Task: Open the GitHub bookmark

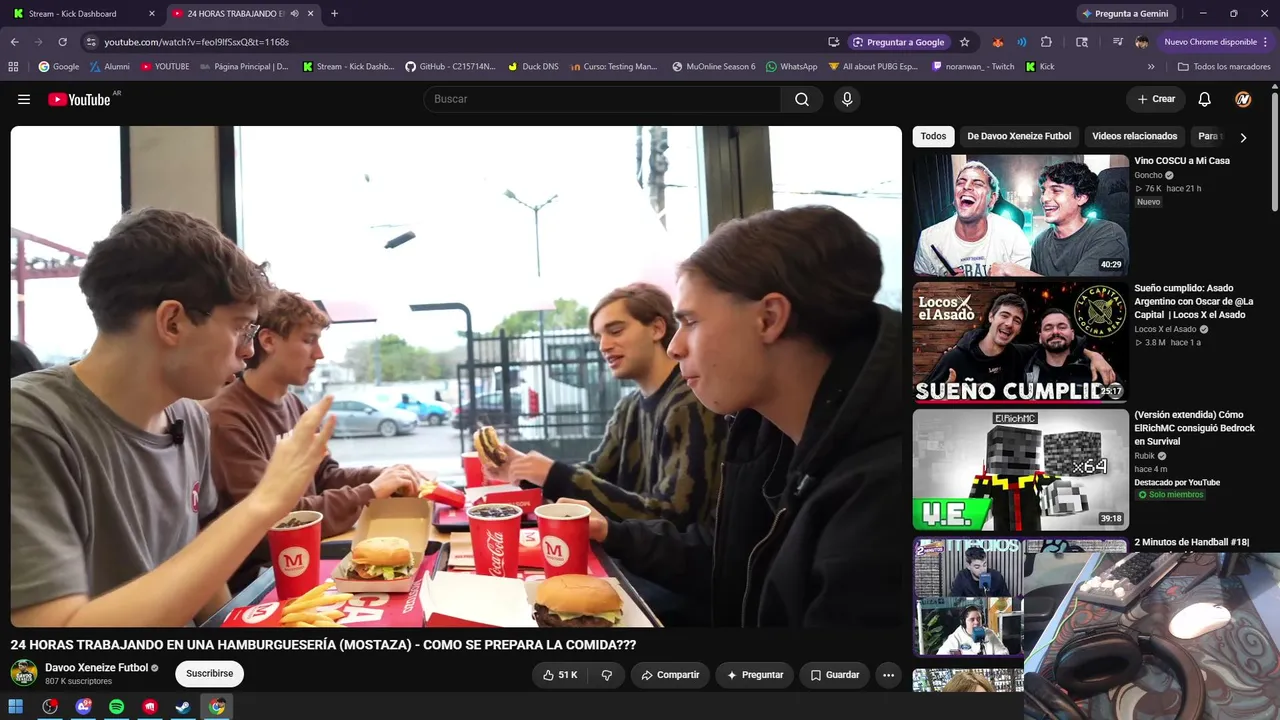Action: point(450,67)
